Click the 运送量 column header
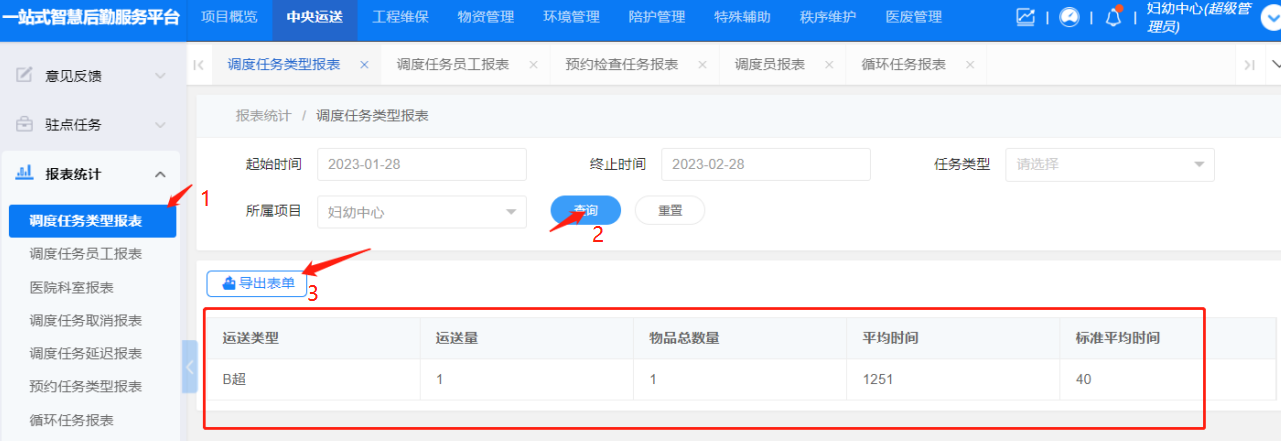This screenshot has width=1281, height=441. 527,337
